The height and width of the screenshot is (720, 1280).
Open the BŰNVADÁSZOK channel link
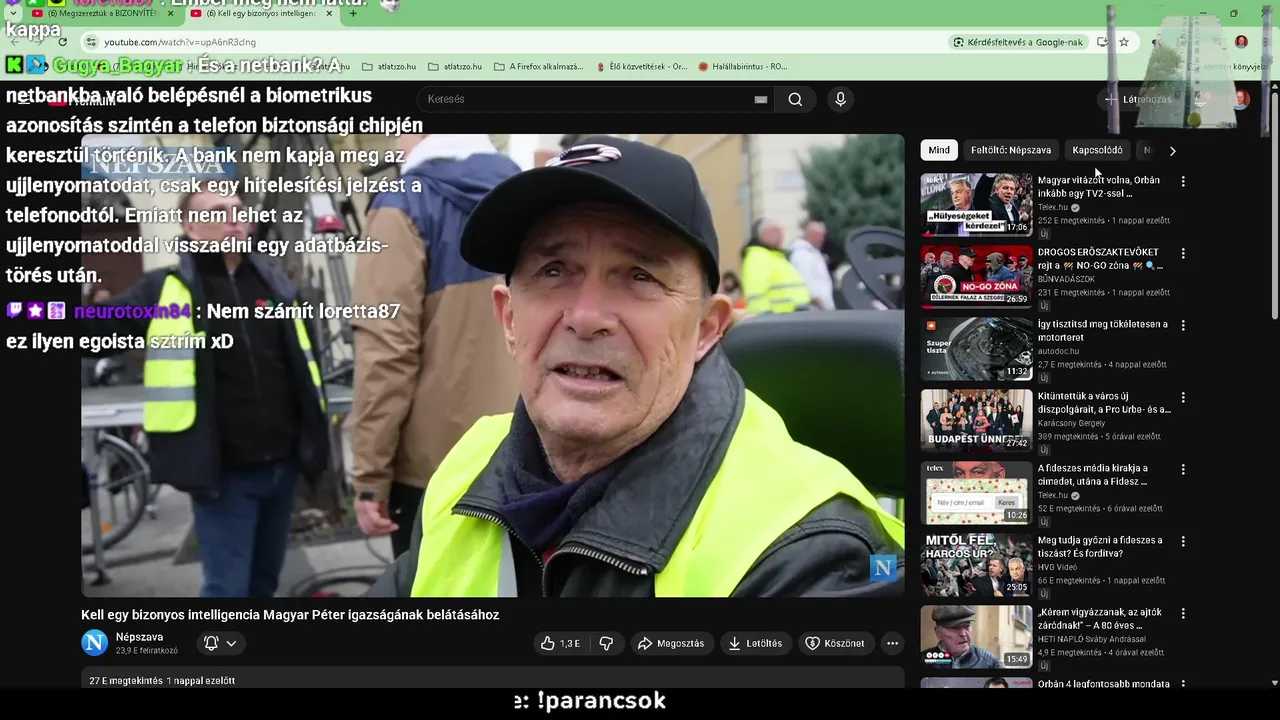tap(1066, 279)
